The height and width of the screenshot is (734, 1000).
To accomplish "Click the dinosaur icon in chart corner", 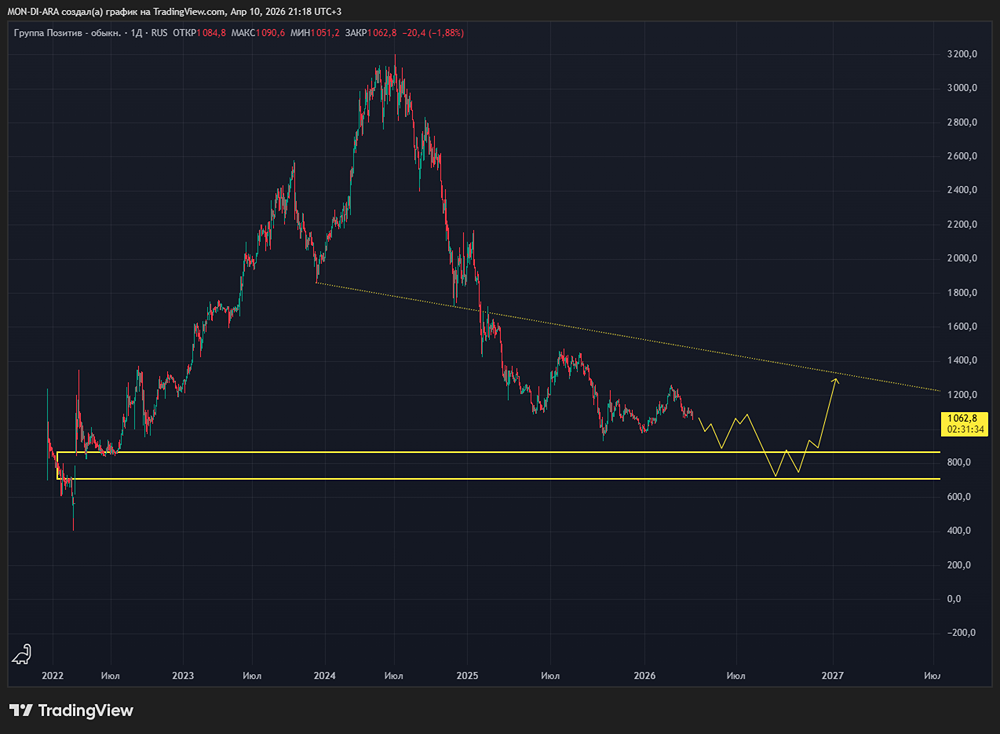I will (22, 655).
